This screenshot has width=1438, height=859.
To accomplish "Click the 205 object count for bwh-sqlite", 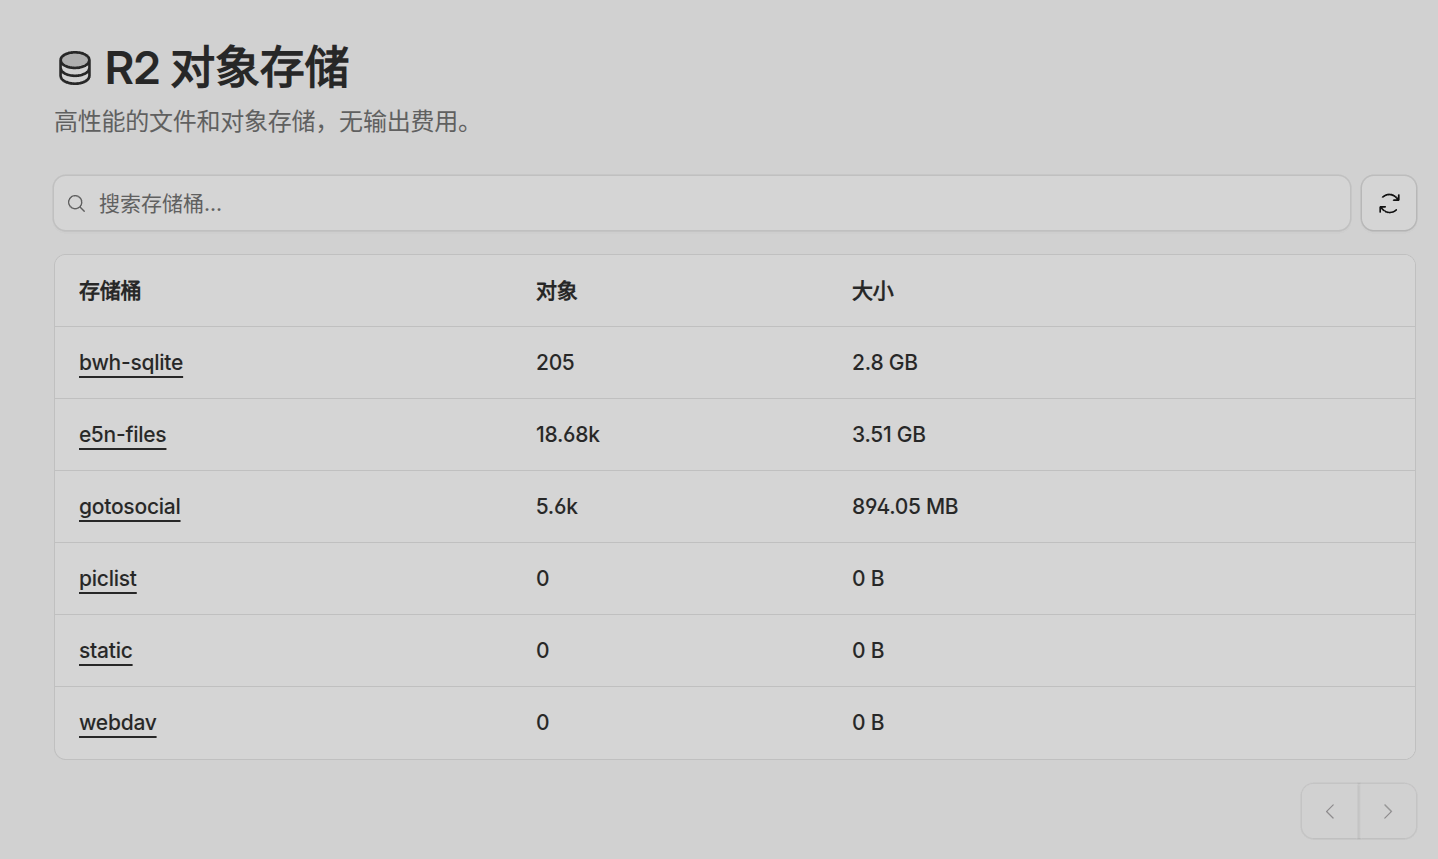I will click(x=555, y=362).
